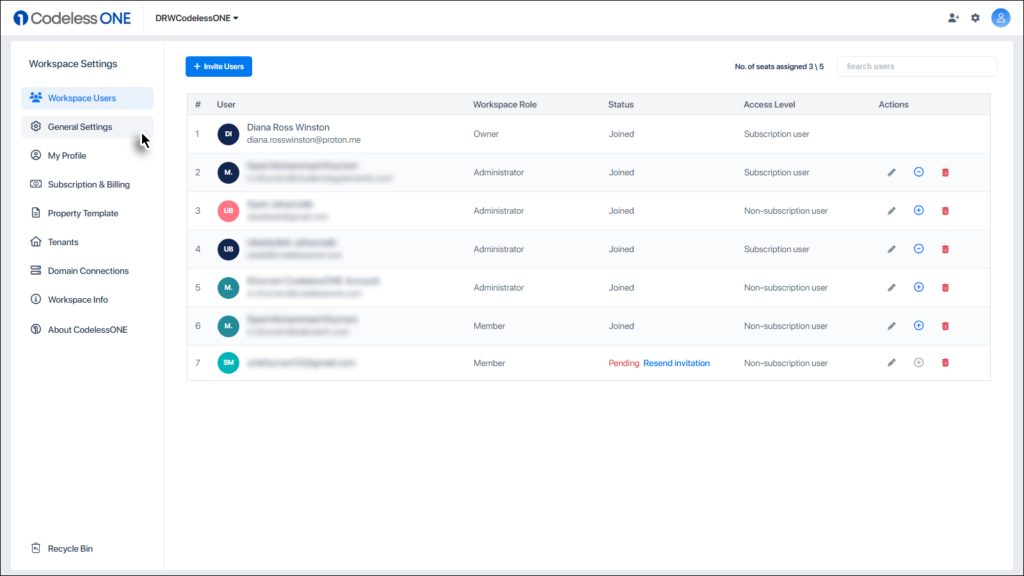Click the Codeless ONE logo
The height and width of the screenshot is (576, 1024).
[x=72, y=18]
